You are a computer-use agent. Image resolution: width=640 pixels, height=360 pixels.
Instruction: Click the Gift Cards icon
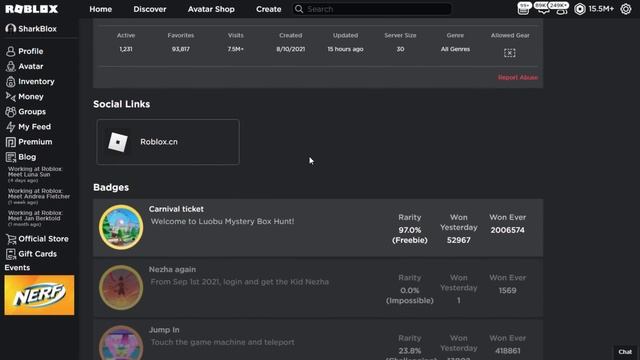[x=11, y=254]
